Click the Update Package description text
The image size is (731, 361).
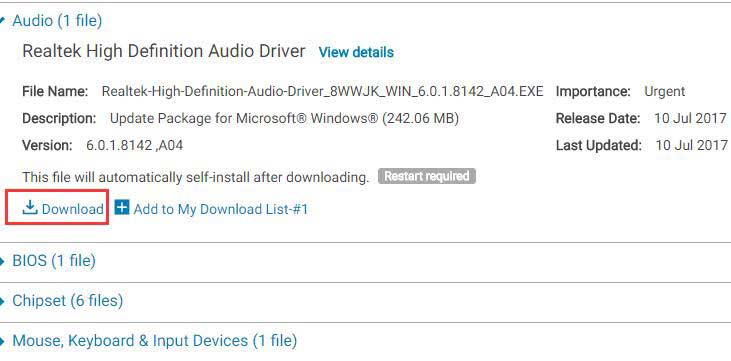284,118
